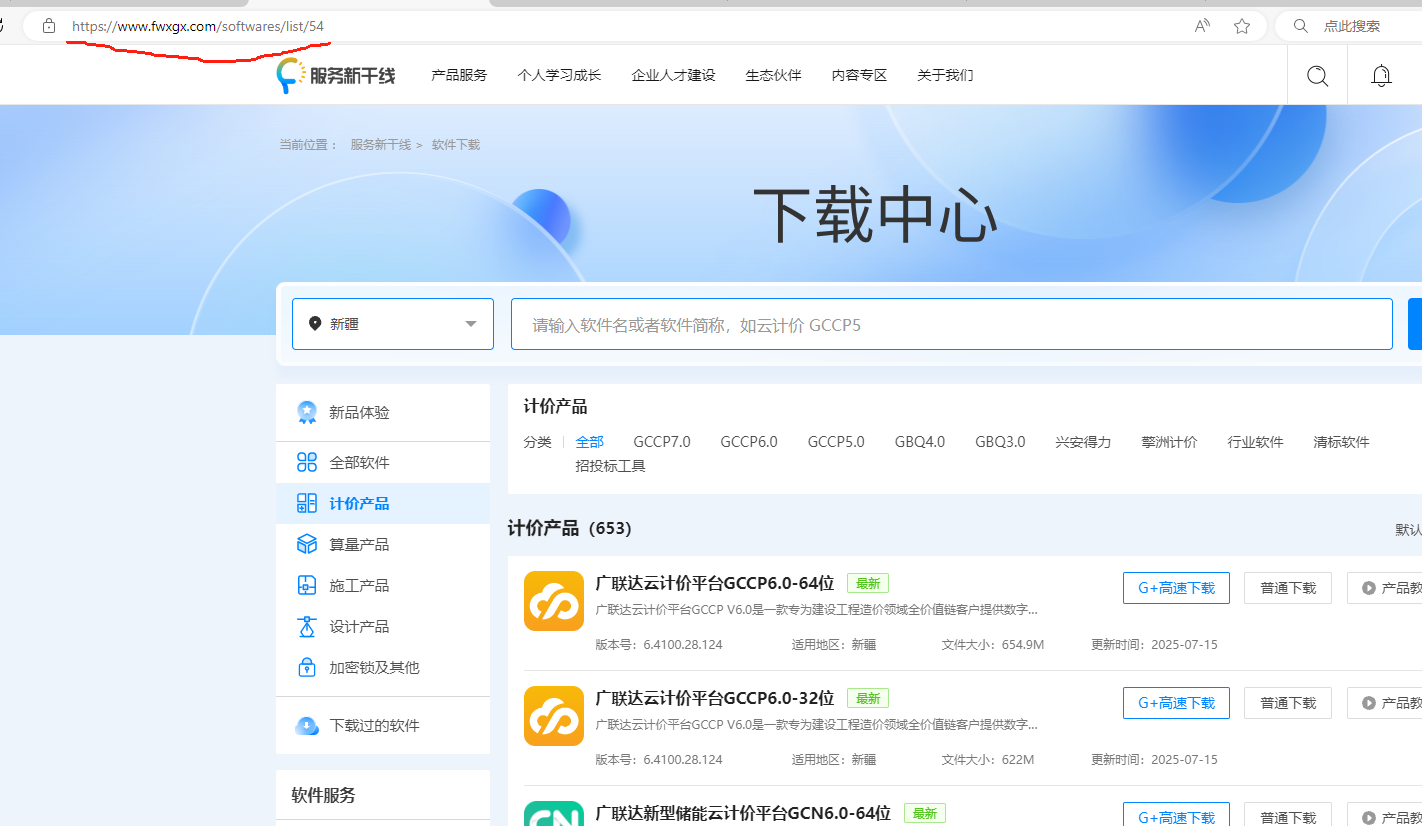Open 算量产品 in the sidebar

383,545
